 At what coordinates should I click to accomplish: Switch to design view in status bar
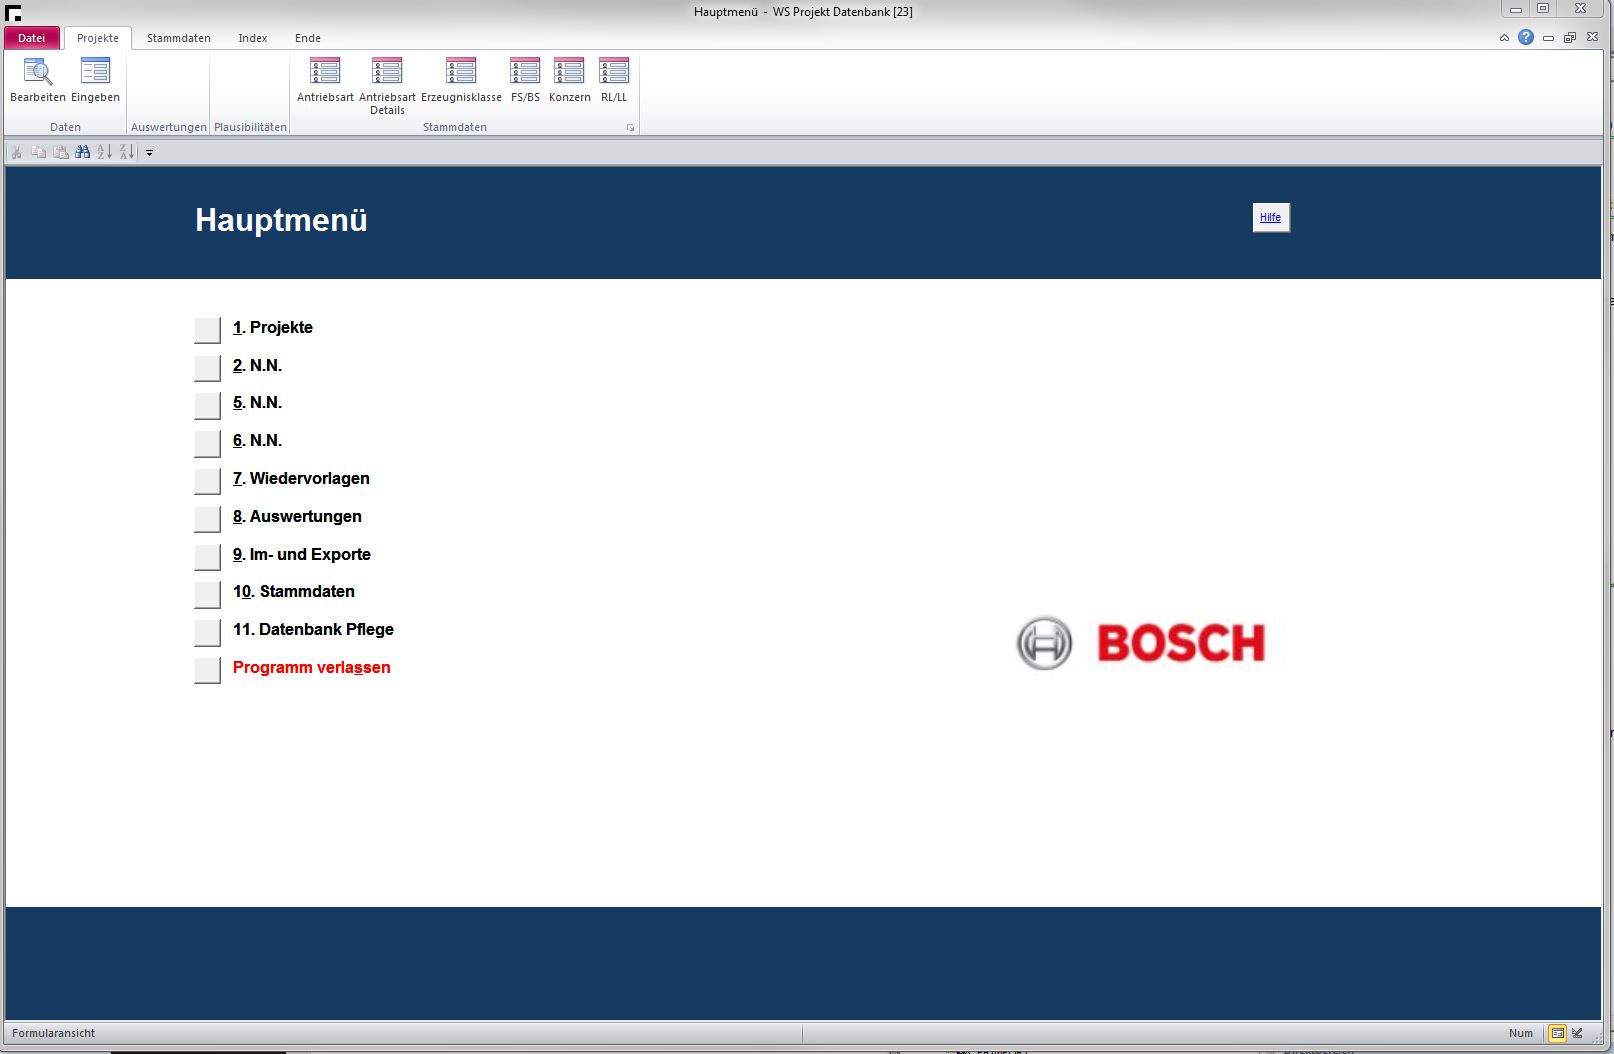1577,1033
